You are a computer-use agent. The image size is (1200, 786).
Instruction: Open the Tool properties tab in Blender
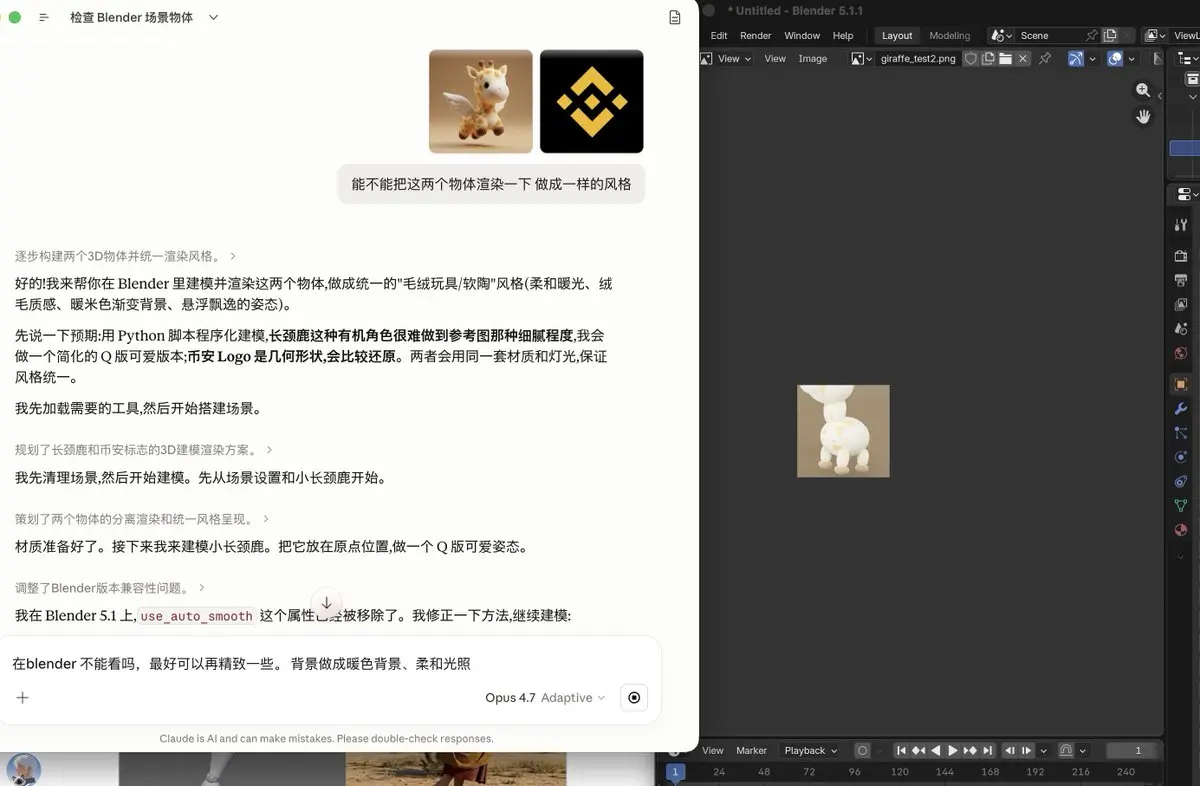[1181, 225]
